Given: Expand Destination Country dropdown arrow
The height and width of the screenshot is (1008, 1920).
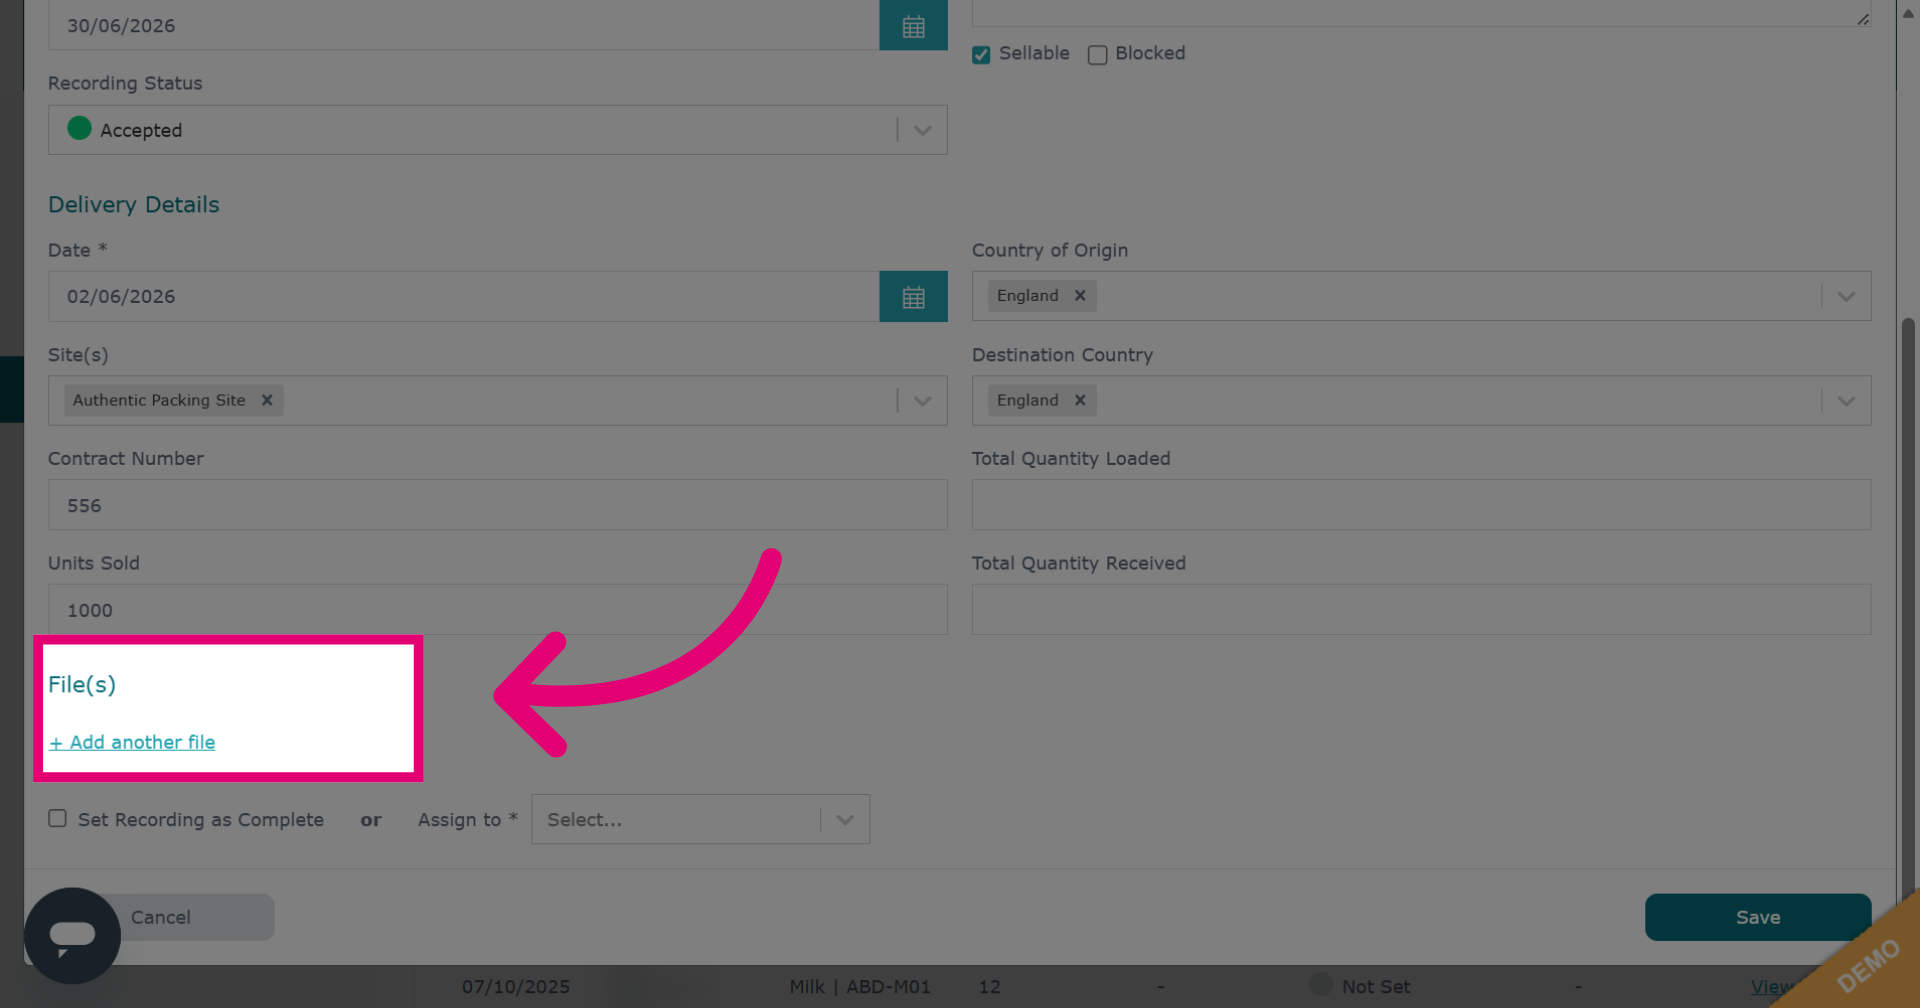Looking at the screenshot, I should pyautogui.click(x=1846, y=400).
